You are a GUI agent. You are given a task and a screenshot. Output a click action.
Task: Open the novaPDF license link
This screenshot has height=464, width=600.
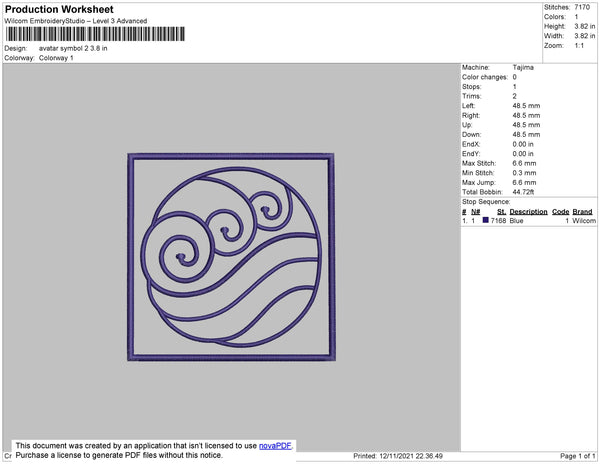point(275,446)
